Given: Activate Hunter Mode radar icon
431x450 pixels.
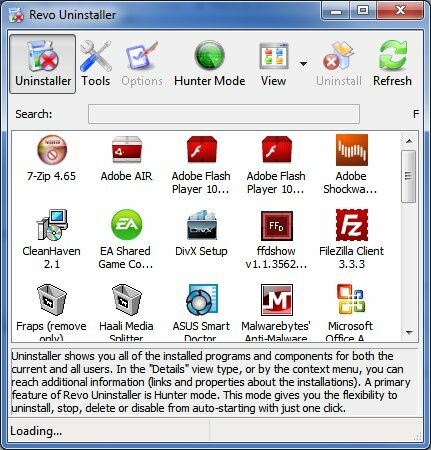Looking at the screenshot, I should click(x=210, y=55).
